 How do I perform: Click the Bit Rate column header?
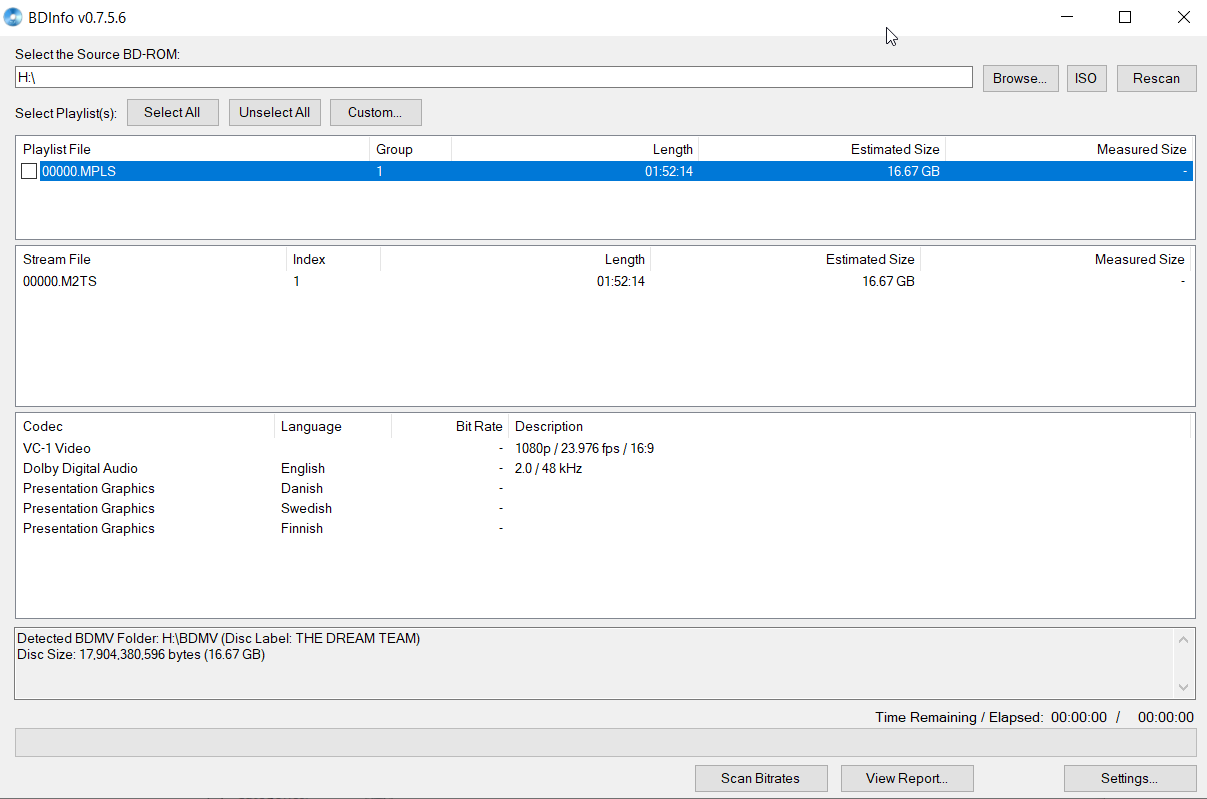coord(450,426)
